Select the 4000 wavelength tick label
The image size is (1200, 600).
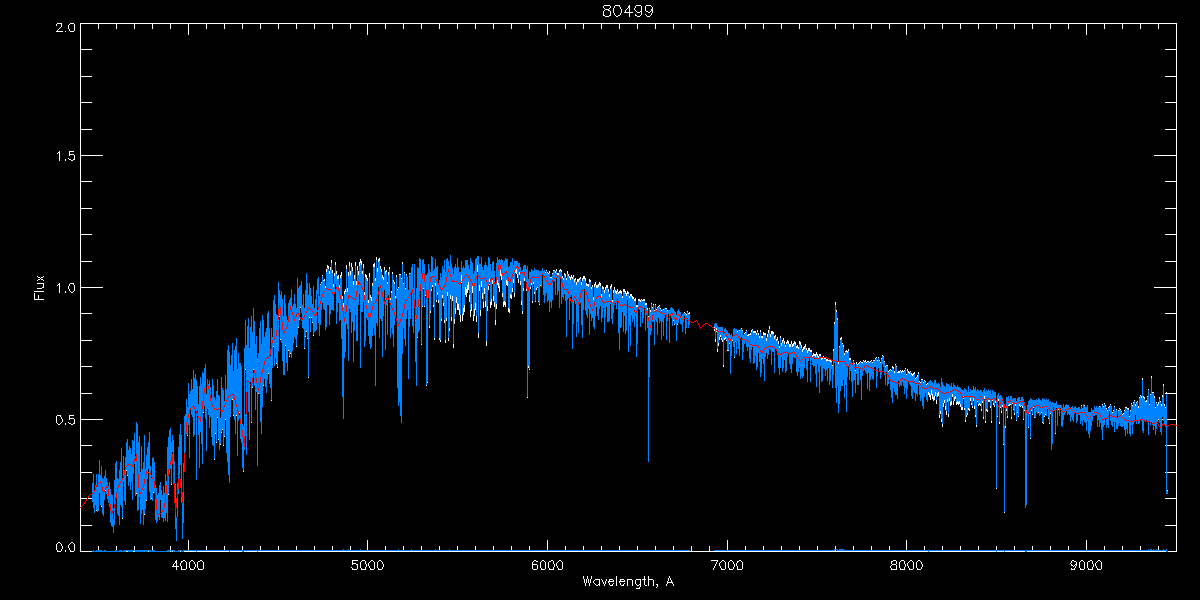click(188, 562)
